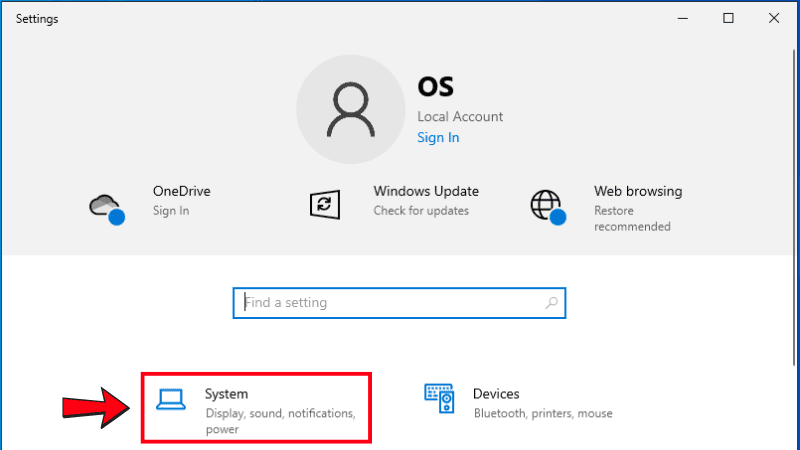
Task: Click Sign In below OneDrive
Action: pos(171,211)
